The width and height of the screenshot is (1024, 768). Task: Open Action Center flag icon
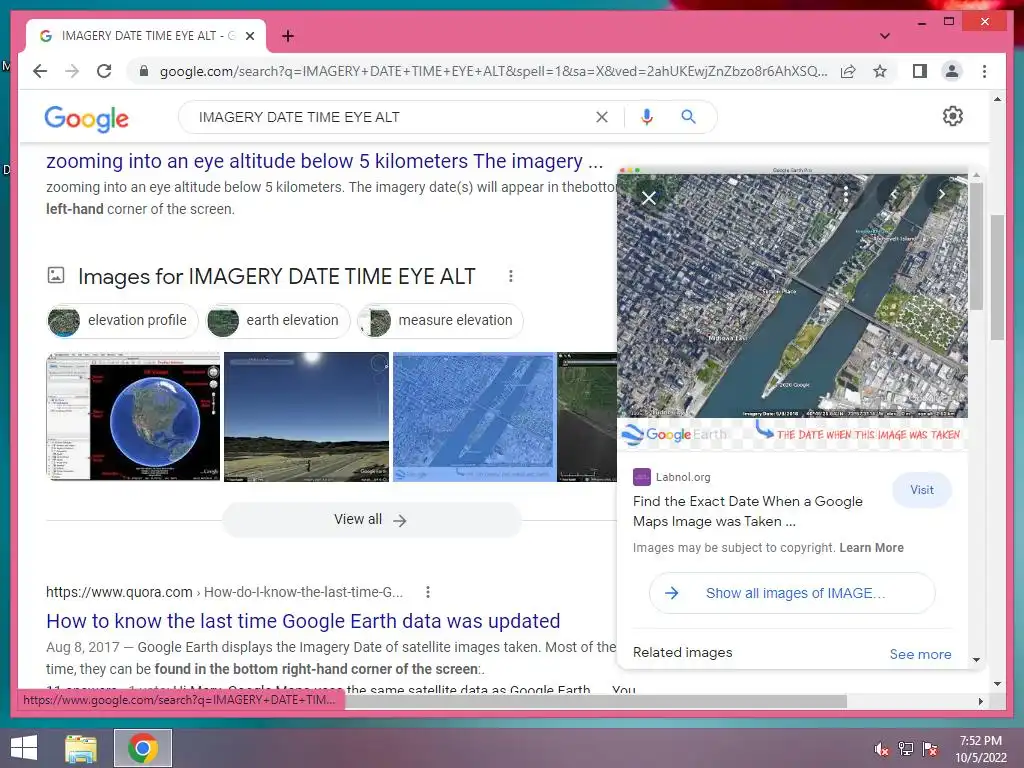point(930,749)
